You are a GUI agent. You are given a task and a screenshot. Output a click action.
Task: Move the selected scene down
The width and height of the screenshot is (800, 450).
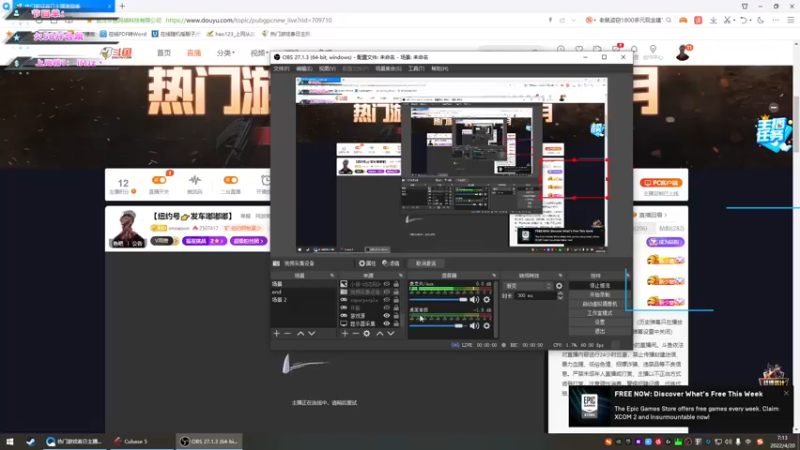[x=312, y=333]
